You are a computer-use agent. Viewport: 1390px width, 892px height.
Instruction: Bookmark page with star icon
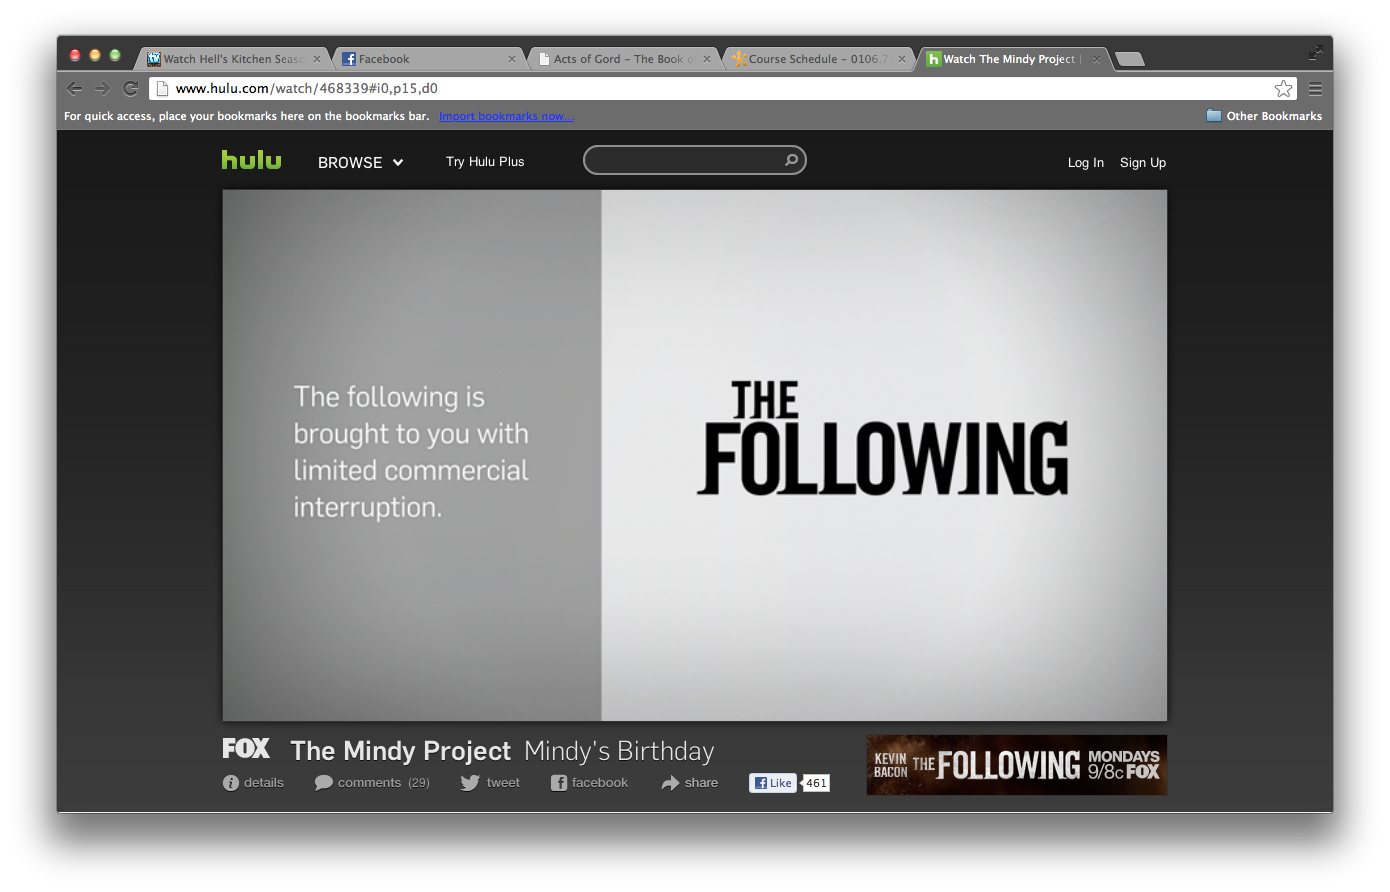1283,89
